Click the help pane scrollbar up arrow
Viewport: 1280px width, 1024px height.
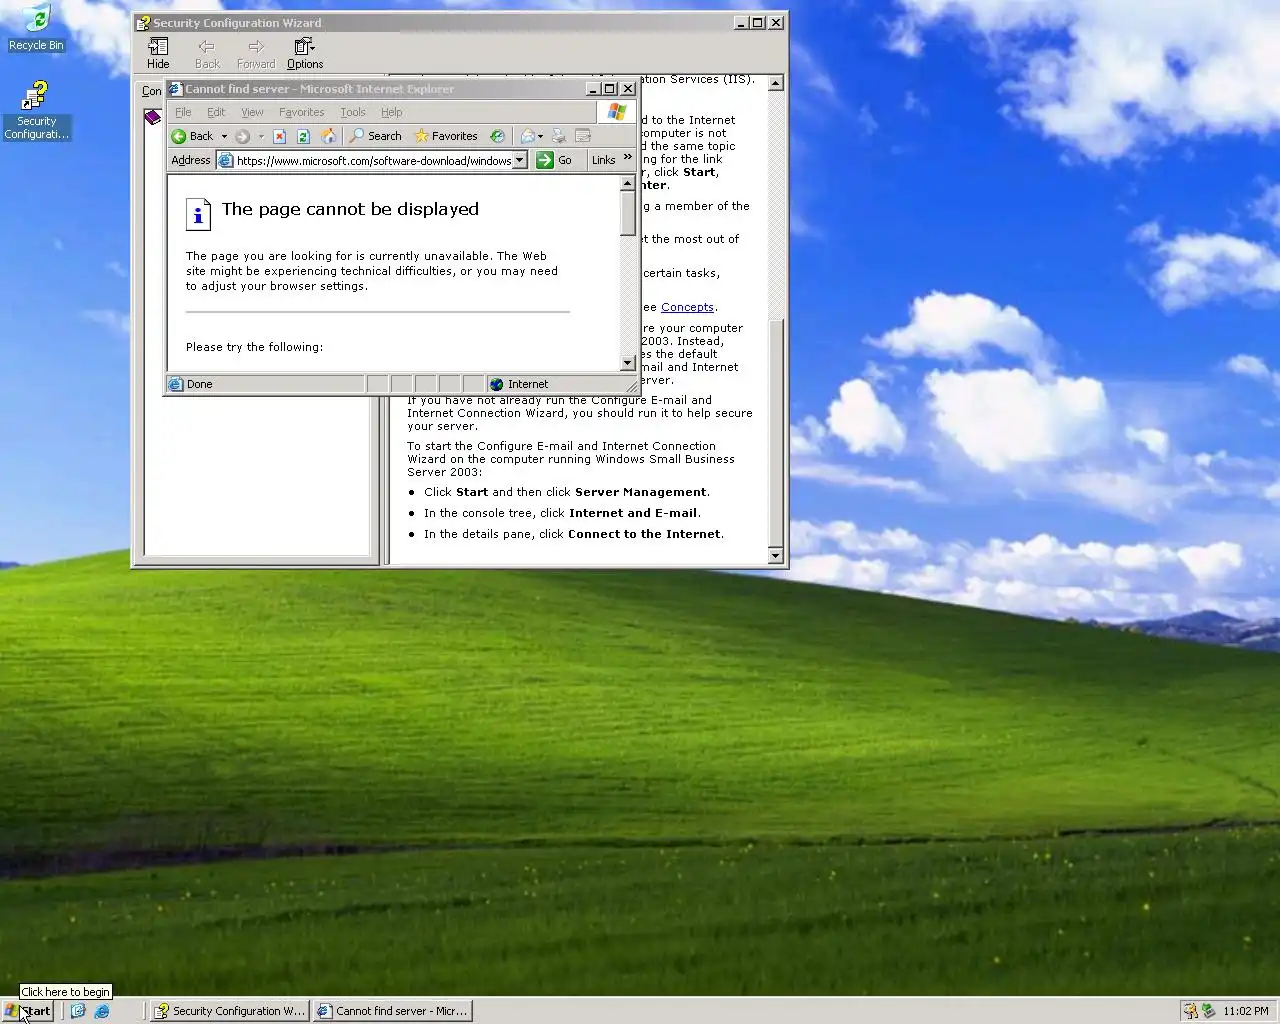(x=775, y=84)
